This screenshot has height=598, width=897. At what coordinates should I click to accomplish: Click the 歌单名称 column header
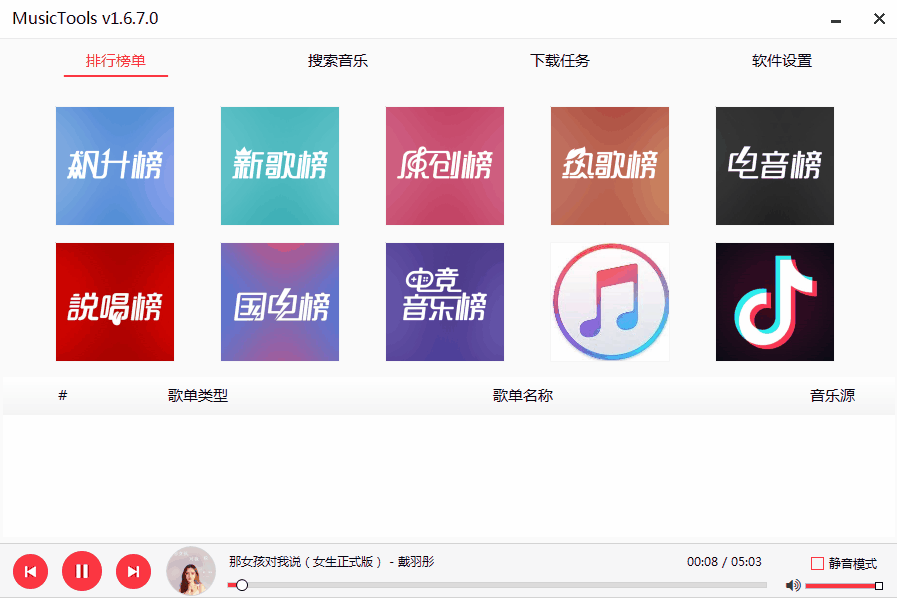[x=523, y=395]
